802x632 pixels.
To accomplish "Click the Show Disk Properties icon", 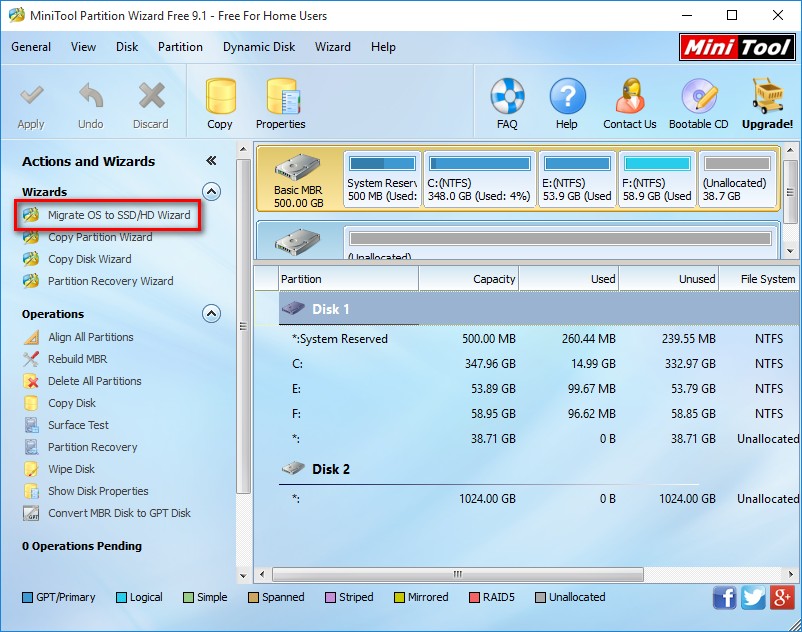I will tap(31, 491).
